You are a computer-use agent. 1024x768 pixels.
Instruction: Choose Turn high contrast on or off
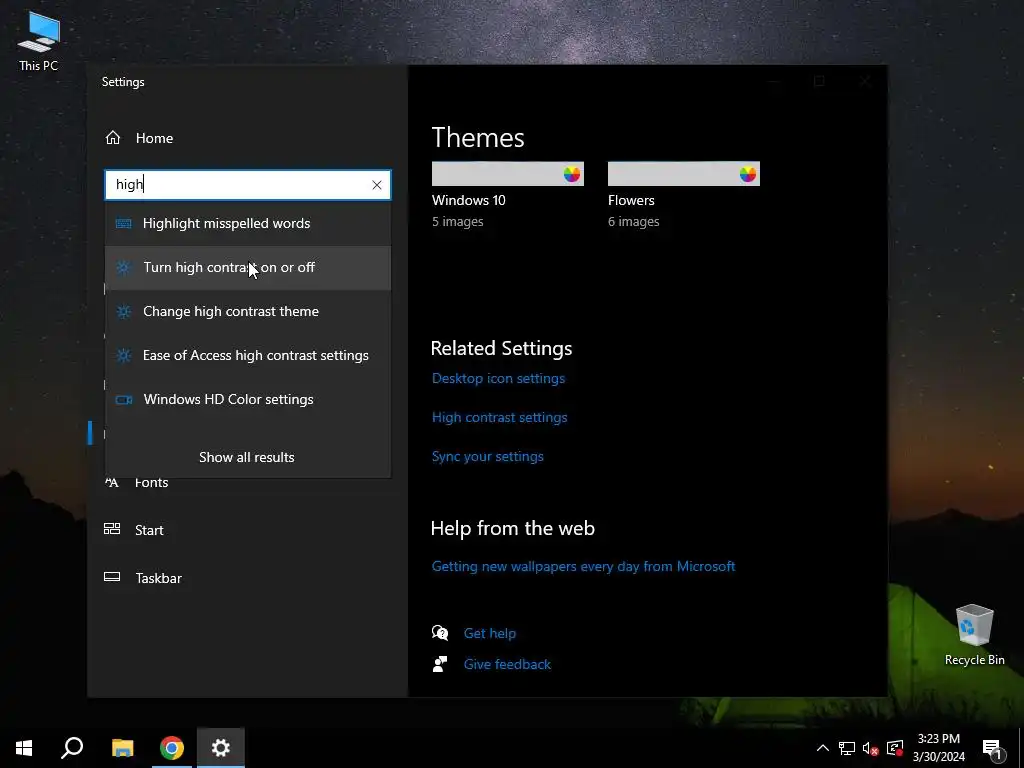click(248, 268)
